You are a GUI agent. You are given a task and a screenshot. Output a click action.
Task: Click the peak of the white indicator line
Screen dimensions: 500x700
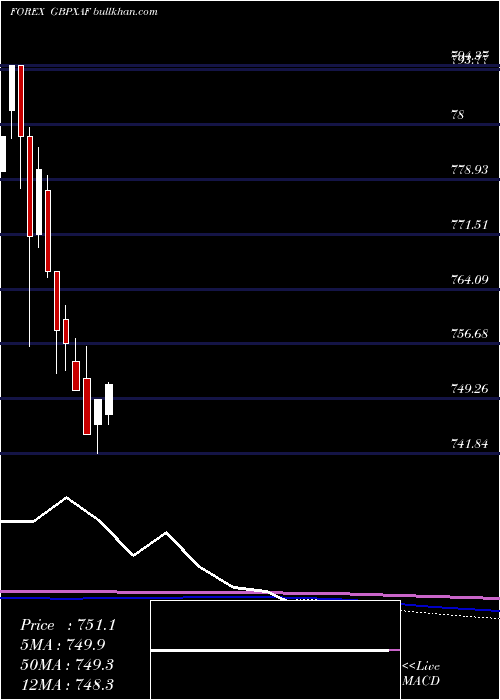pos(67,497)
